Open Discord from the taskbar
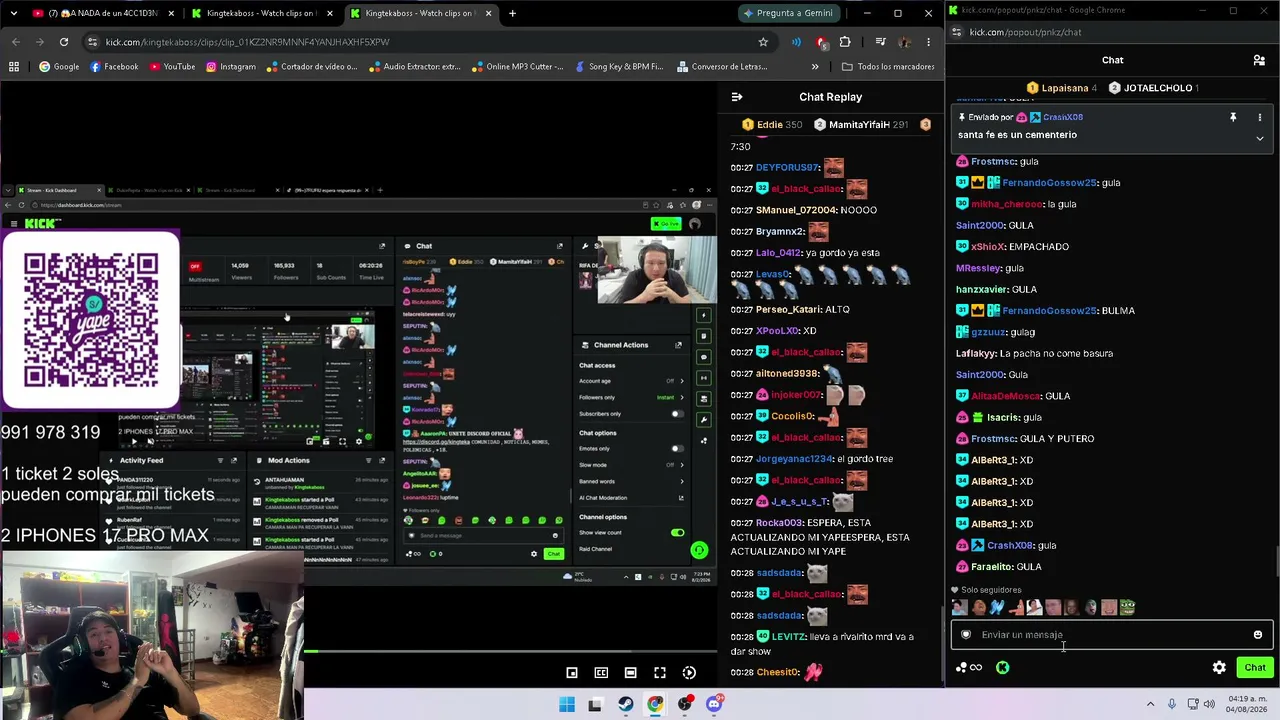1280x720 pixels. 714,704
